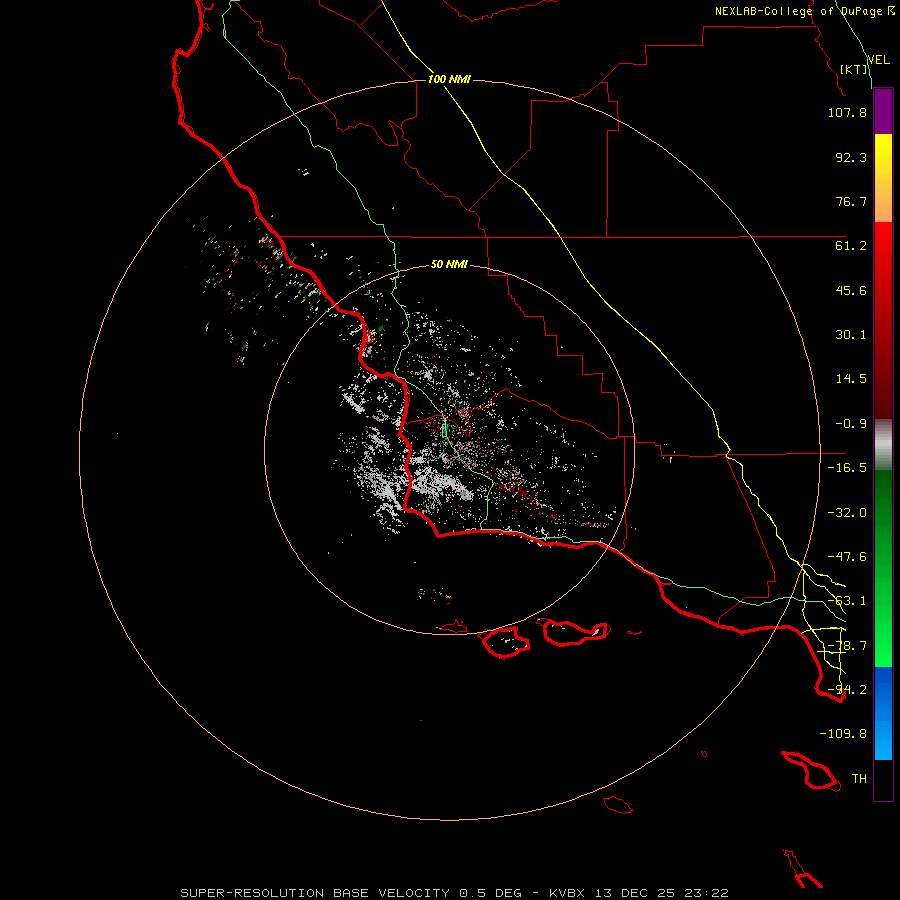The height and width of the screenshot is (900, 900).
Task: Click the -32.0 velocity scale value
Action: pos(847,513)
